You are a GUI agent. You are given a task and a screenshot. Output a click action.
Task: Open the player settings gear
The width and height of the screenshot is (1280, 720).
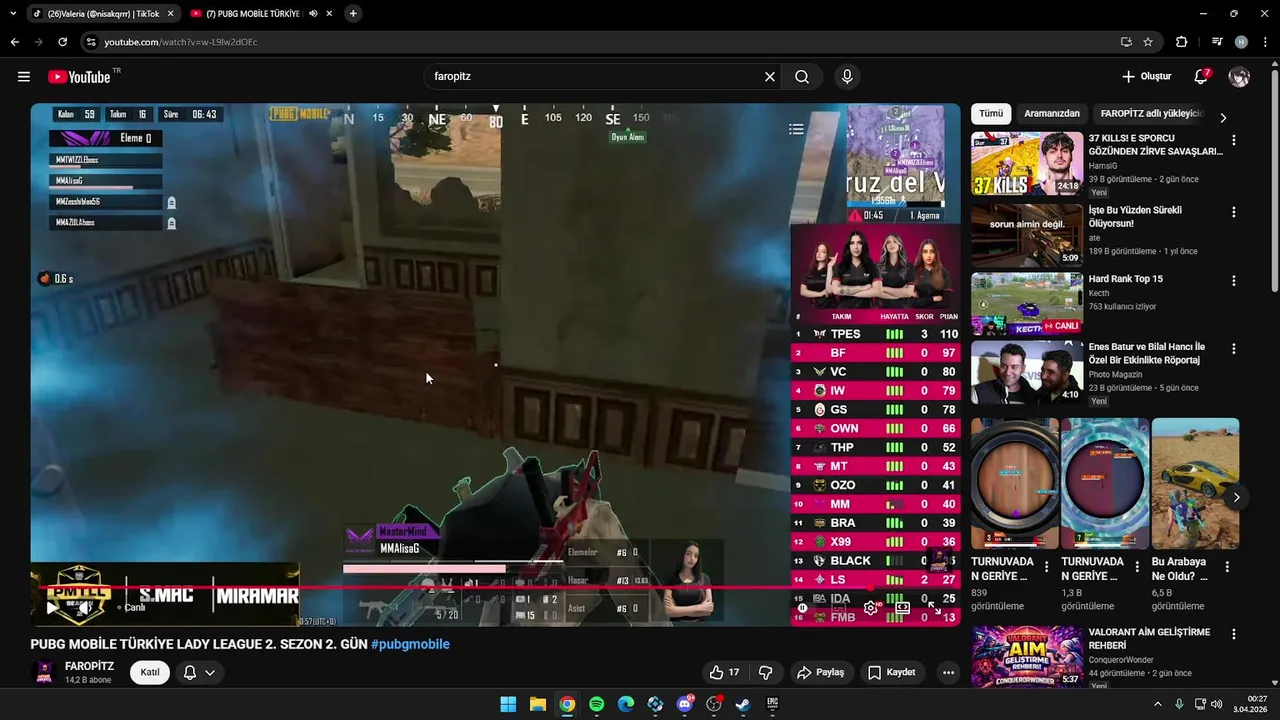(871, 607)
